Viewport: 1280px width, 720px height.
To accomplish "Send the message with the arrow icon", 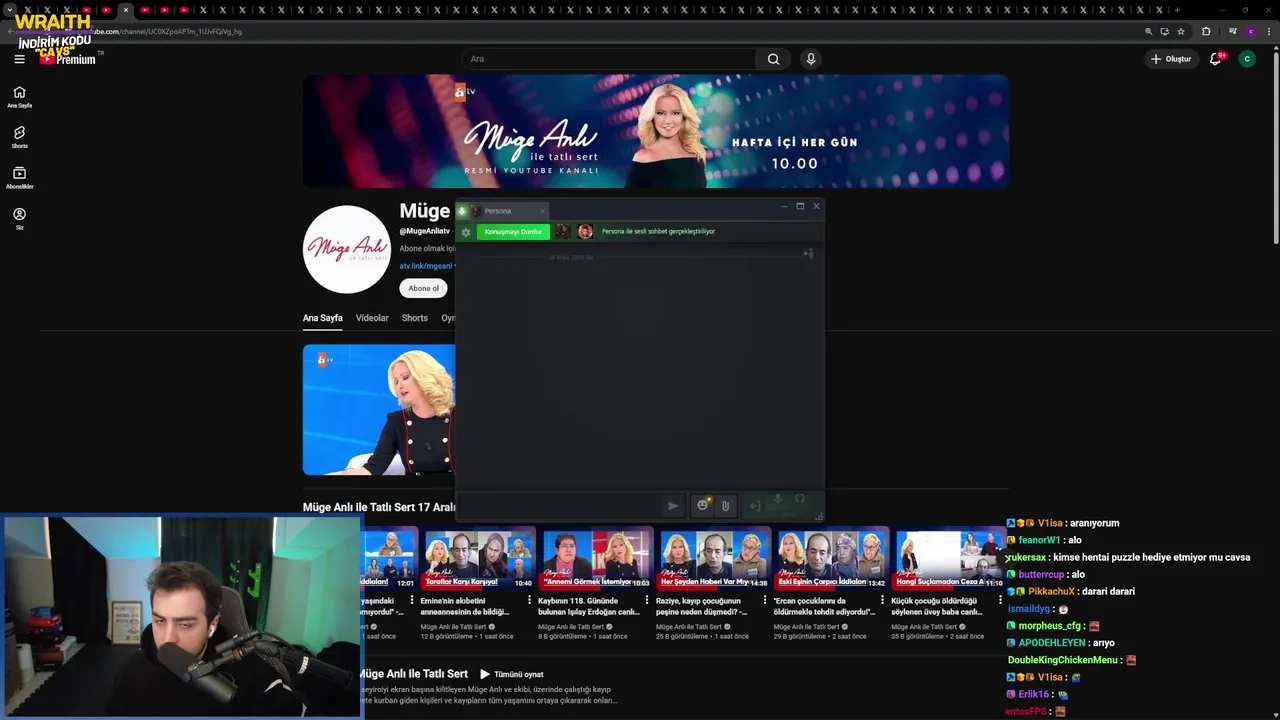I will pyautogui.click(x=672, y=506).
